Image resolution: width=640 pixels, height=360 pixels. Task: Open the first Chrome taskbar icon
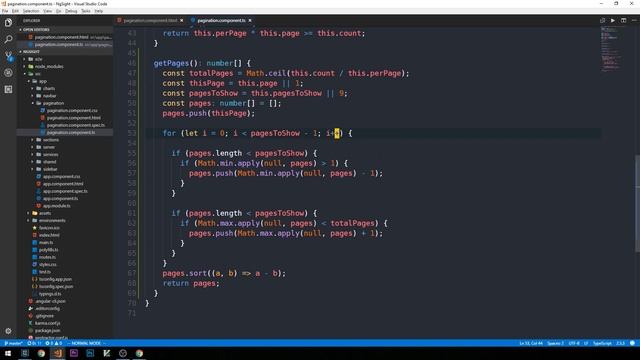pos(41,353)
